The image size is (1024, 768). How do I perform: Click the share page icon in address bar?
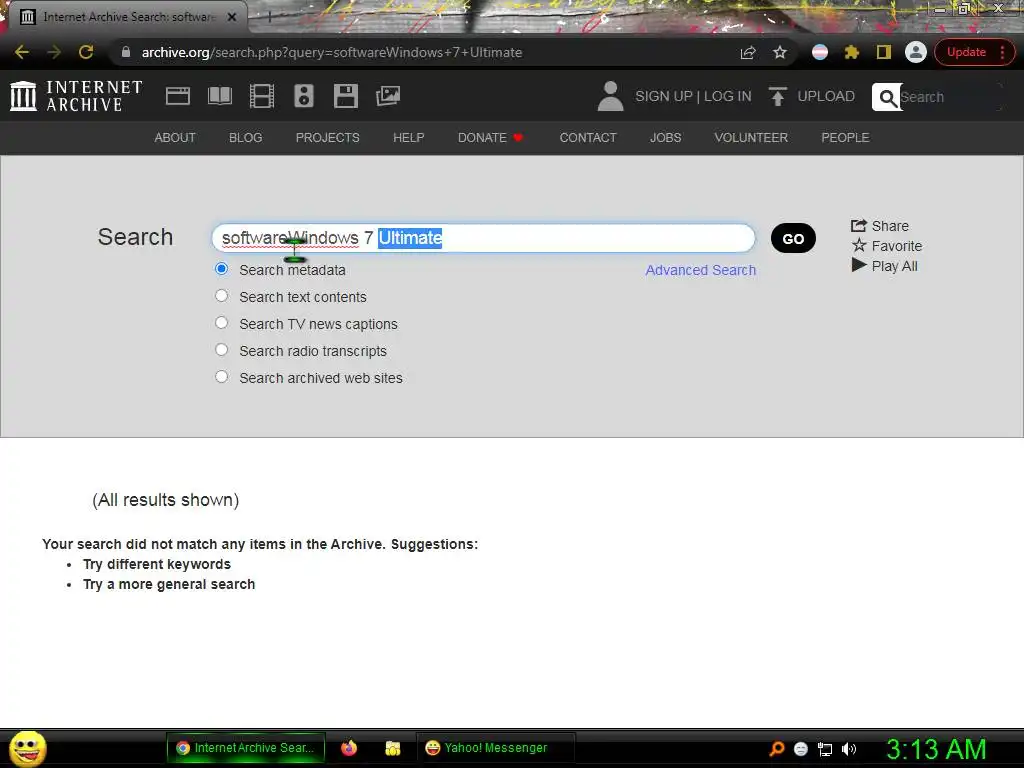tap(748, 52)
